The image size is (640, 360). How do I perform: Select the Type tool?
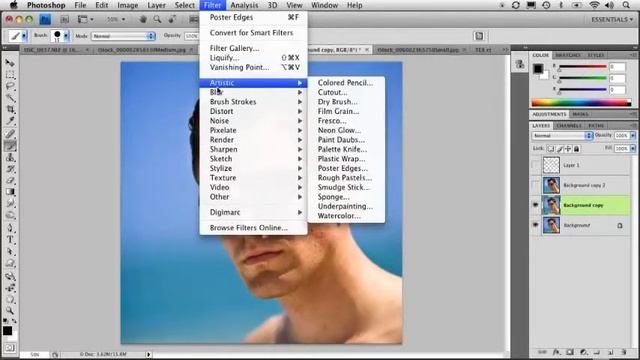coord(10,240)
